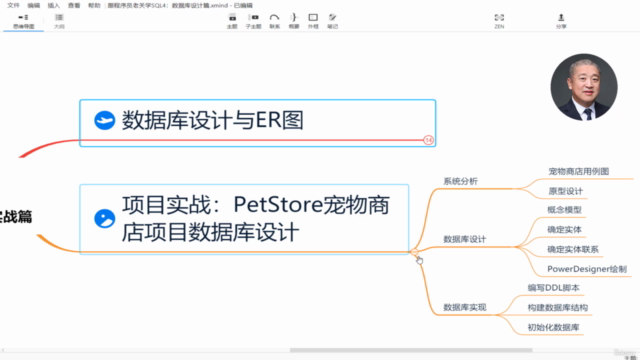
Task: Select the 宠物商店用例图 node
Action: (x=578, y=171)
